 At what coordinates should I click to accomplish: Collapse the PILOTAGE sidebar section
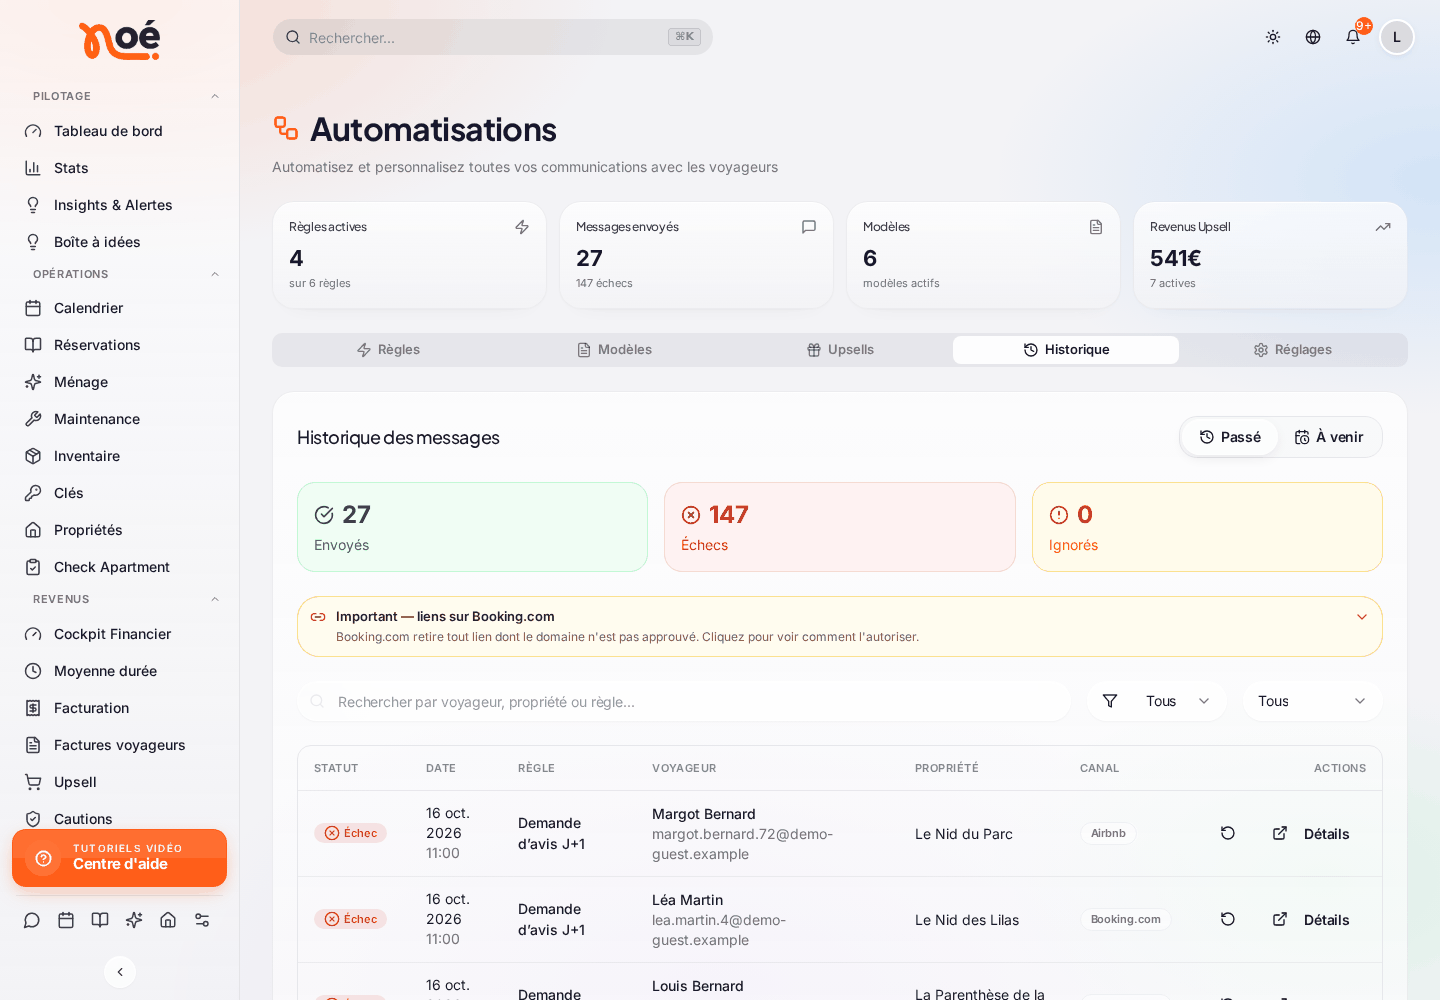(215, 96)
